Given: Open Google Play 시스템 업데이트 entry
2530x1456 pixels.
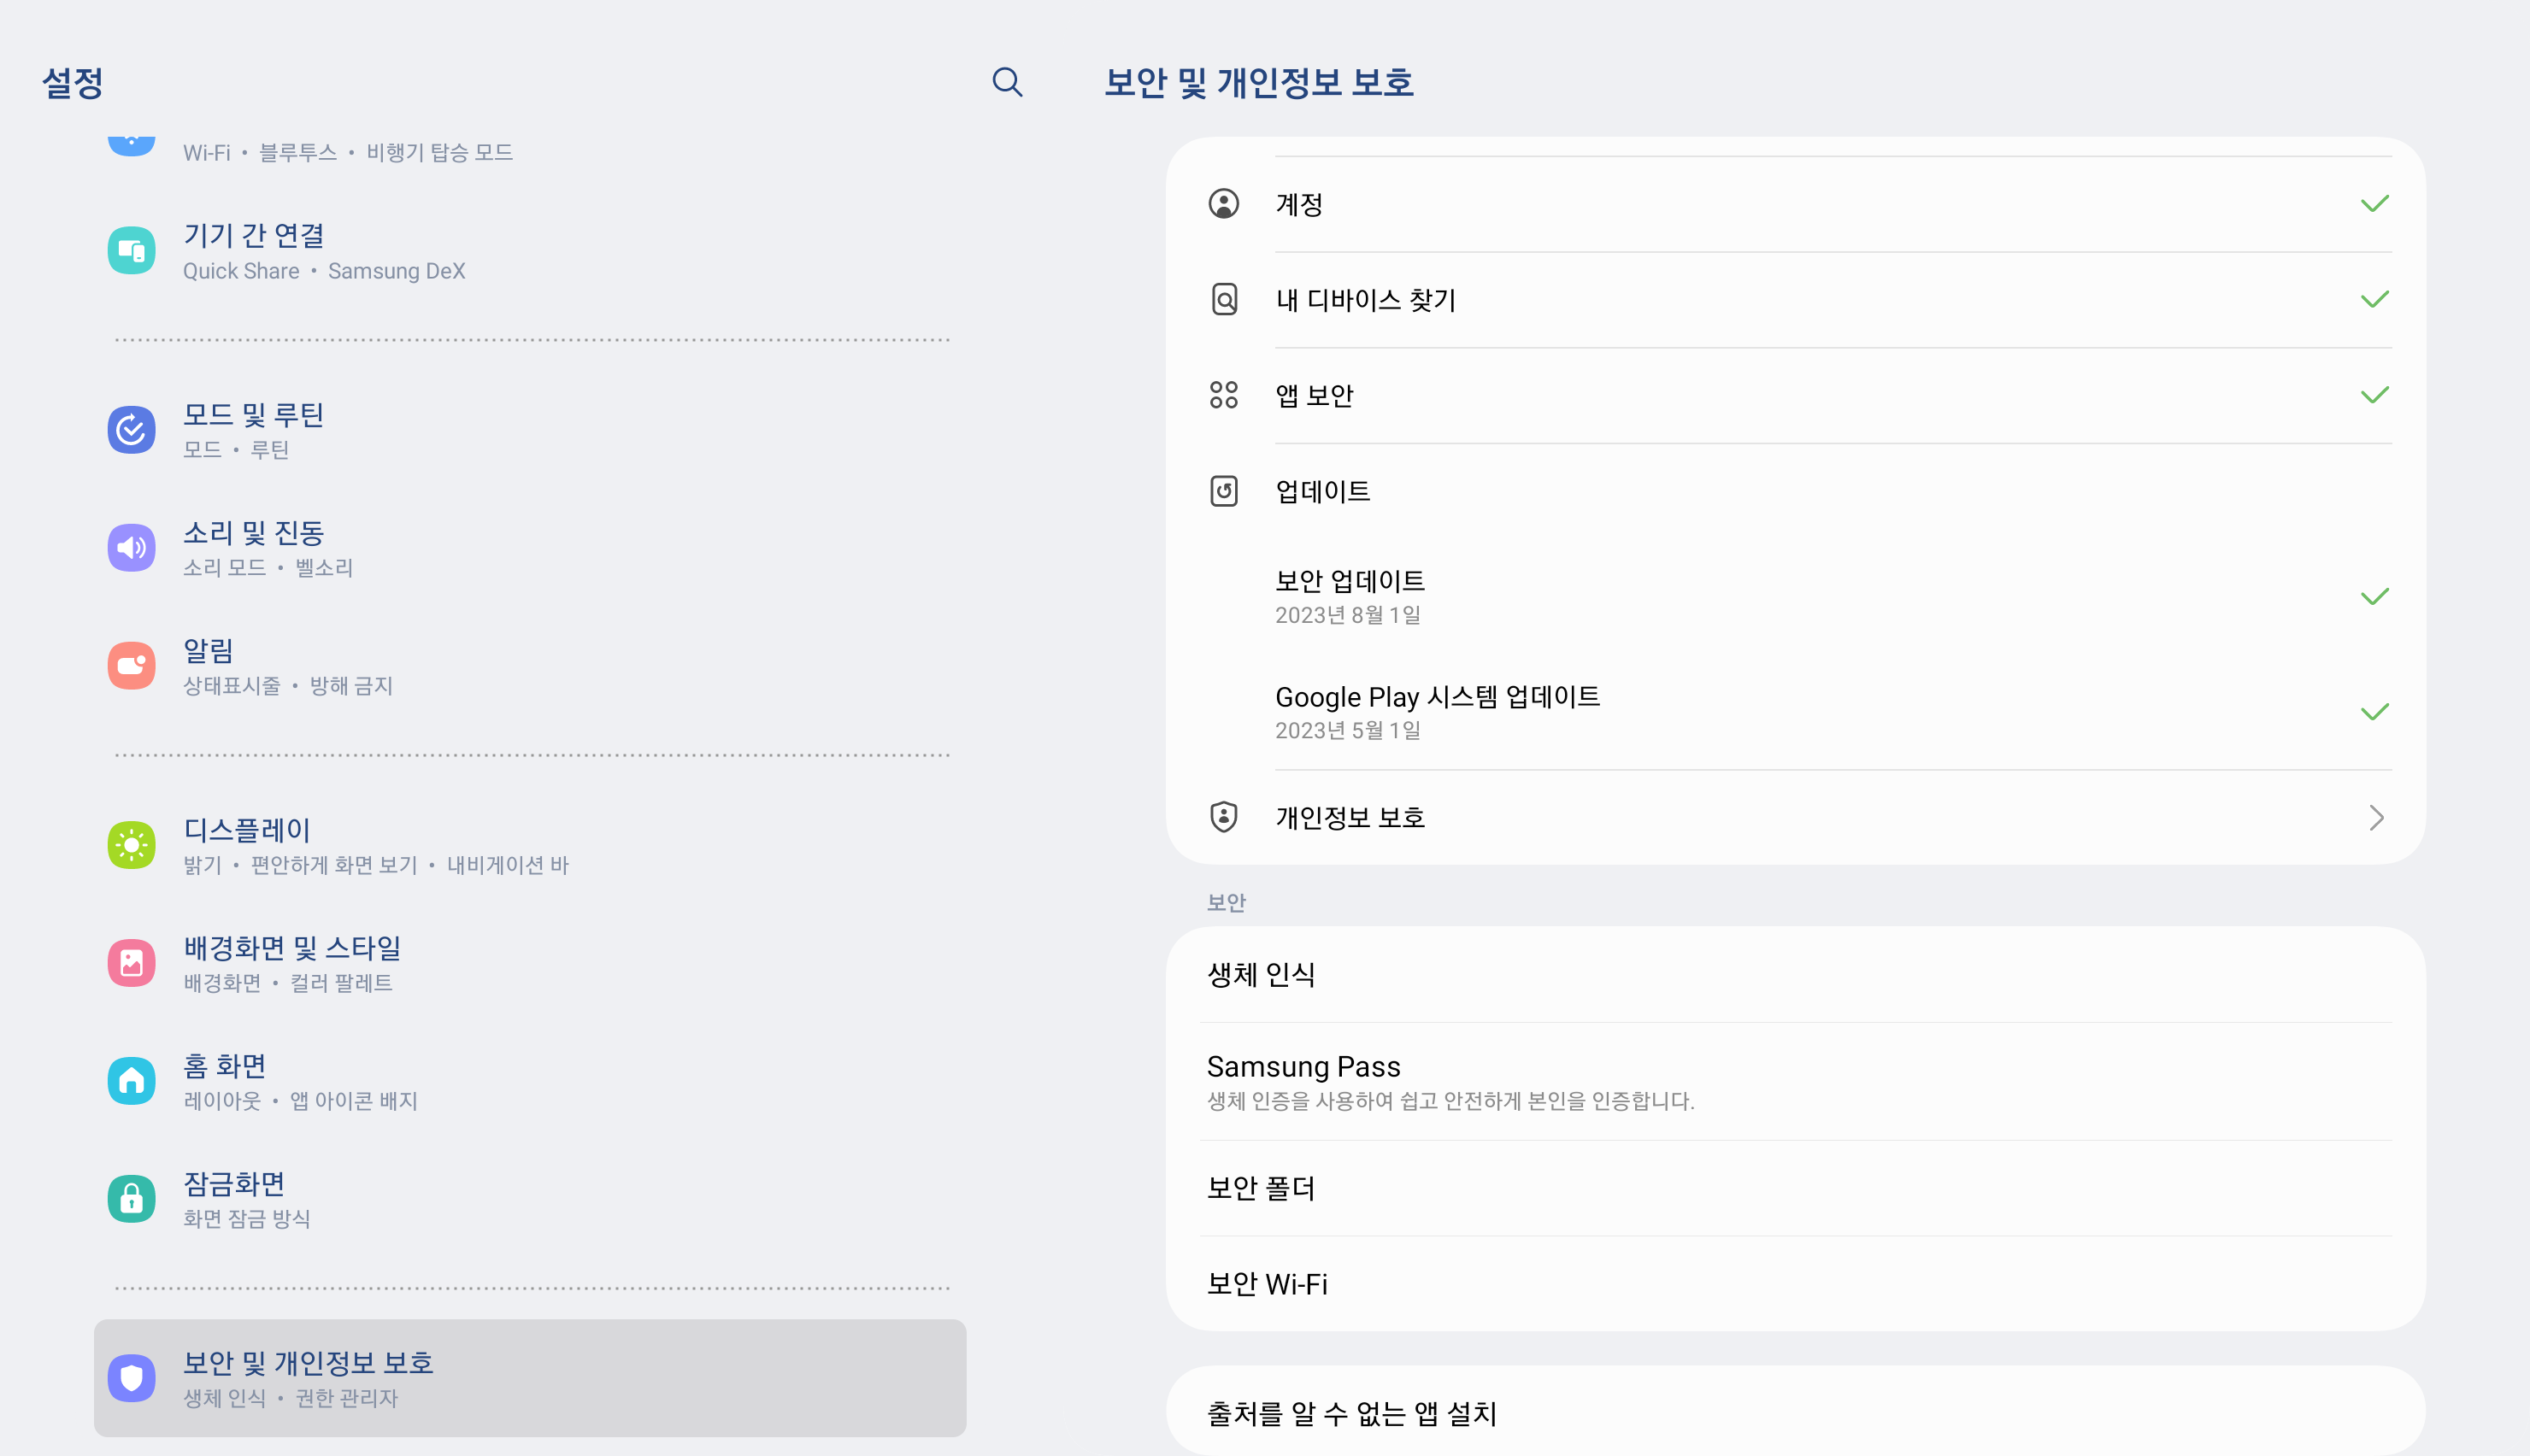Looking at the screenshot, I should [1437, 711].
